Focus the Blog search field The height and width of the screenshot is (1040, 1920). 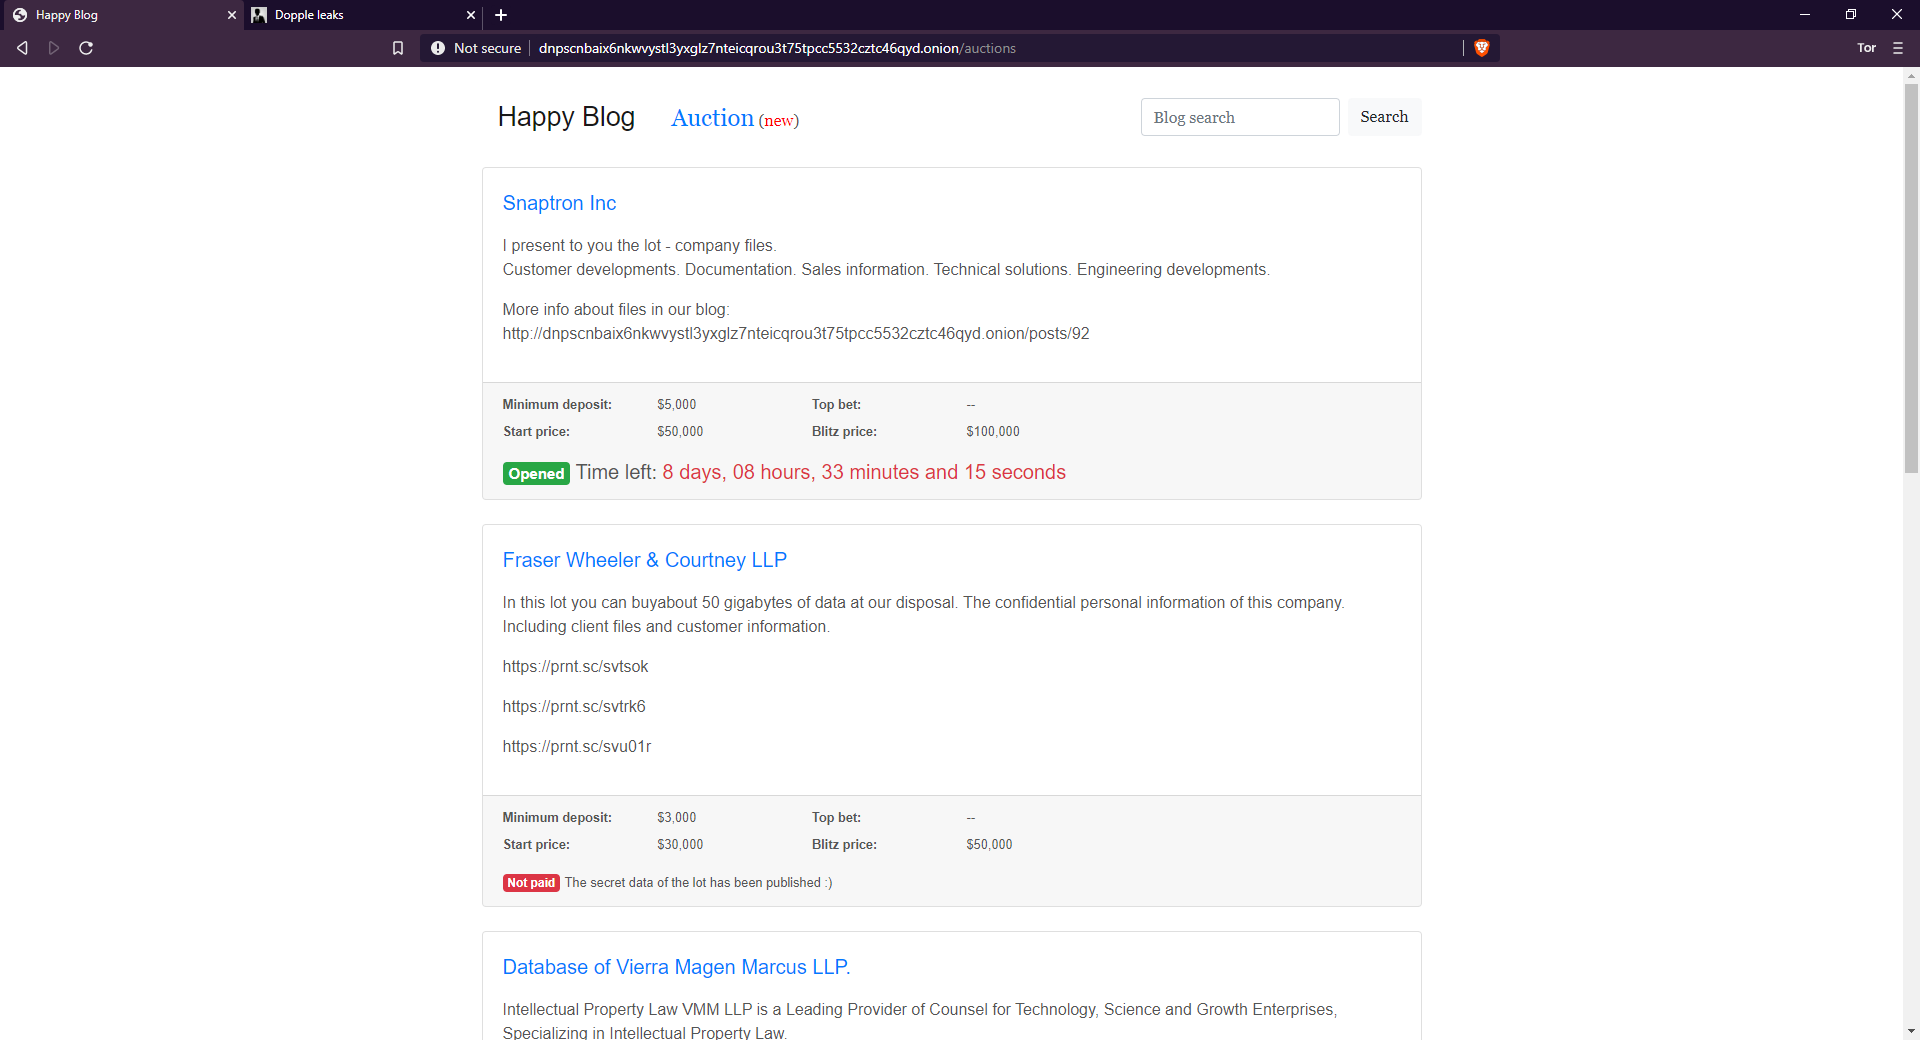click(1240, 117)
